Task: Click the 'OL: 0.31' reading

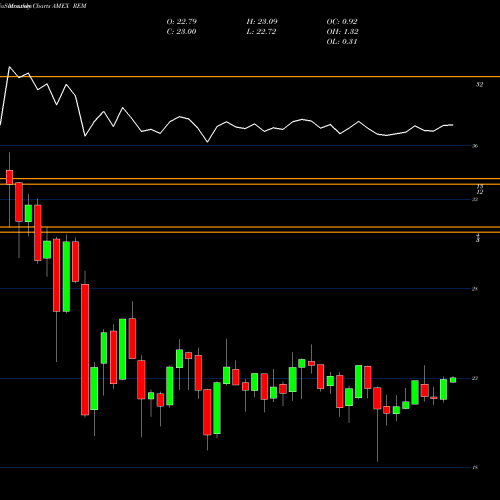Action: [342, 41]
